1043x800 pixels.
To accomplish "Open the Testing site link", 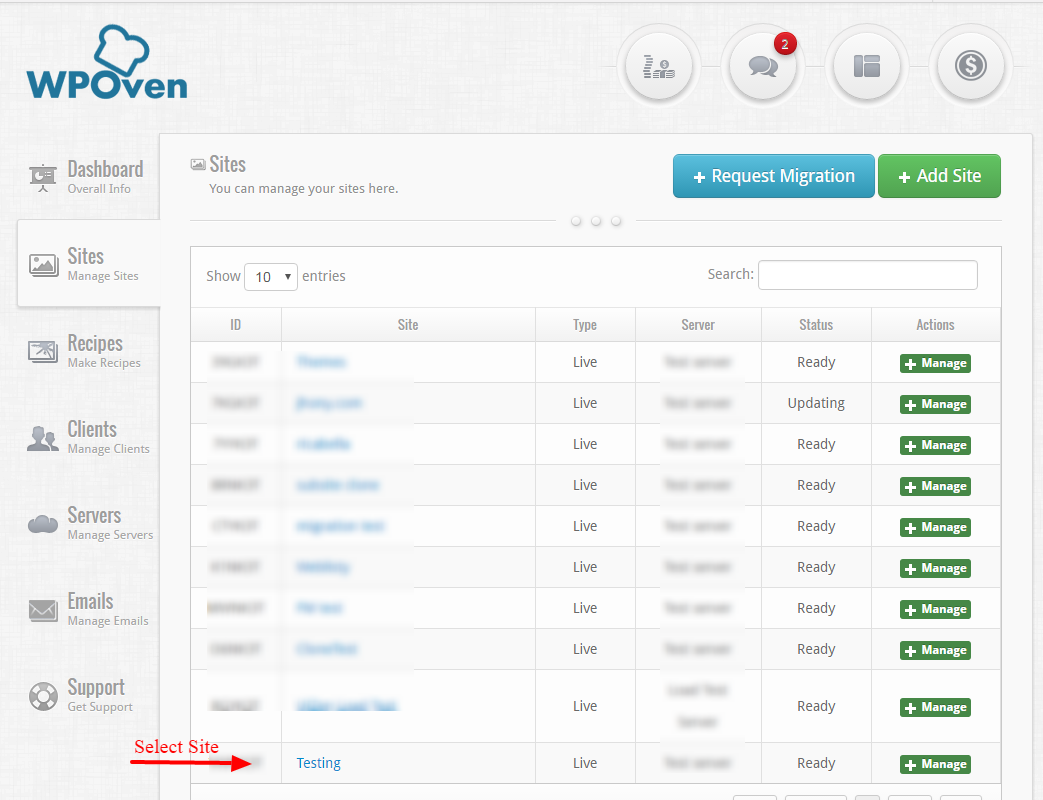I will tap(319, 763).
